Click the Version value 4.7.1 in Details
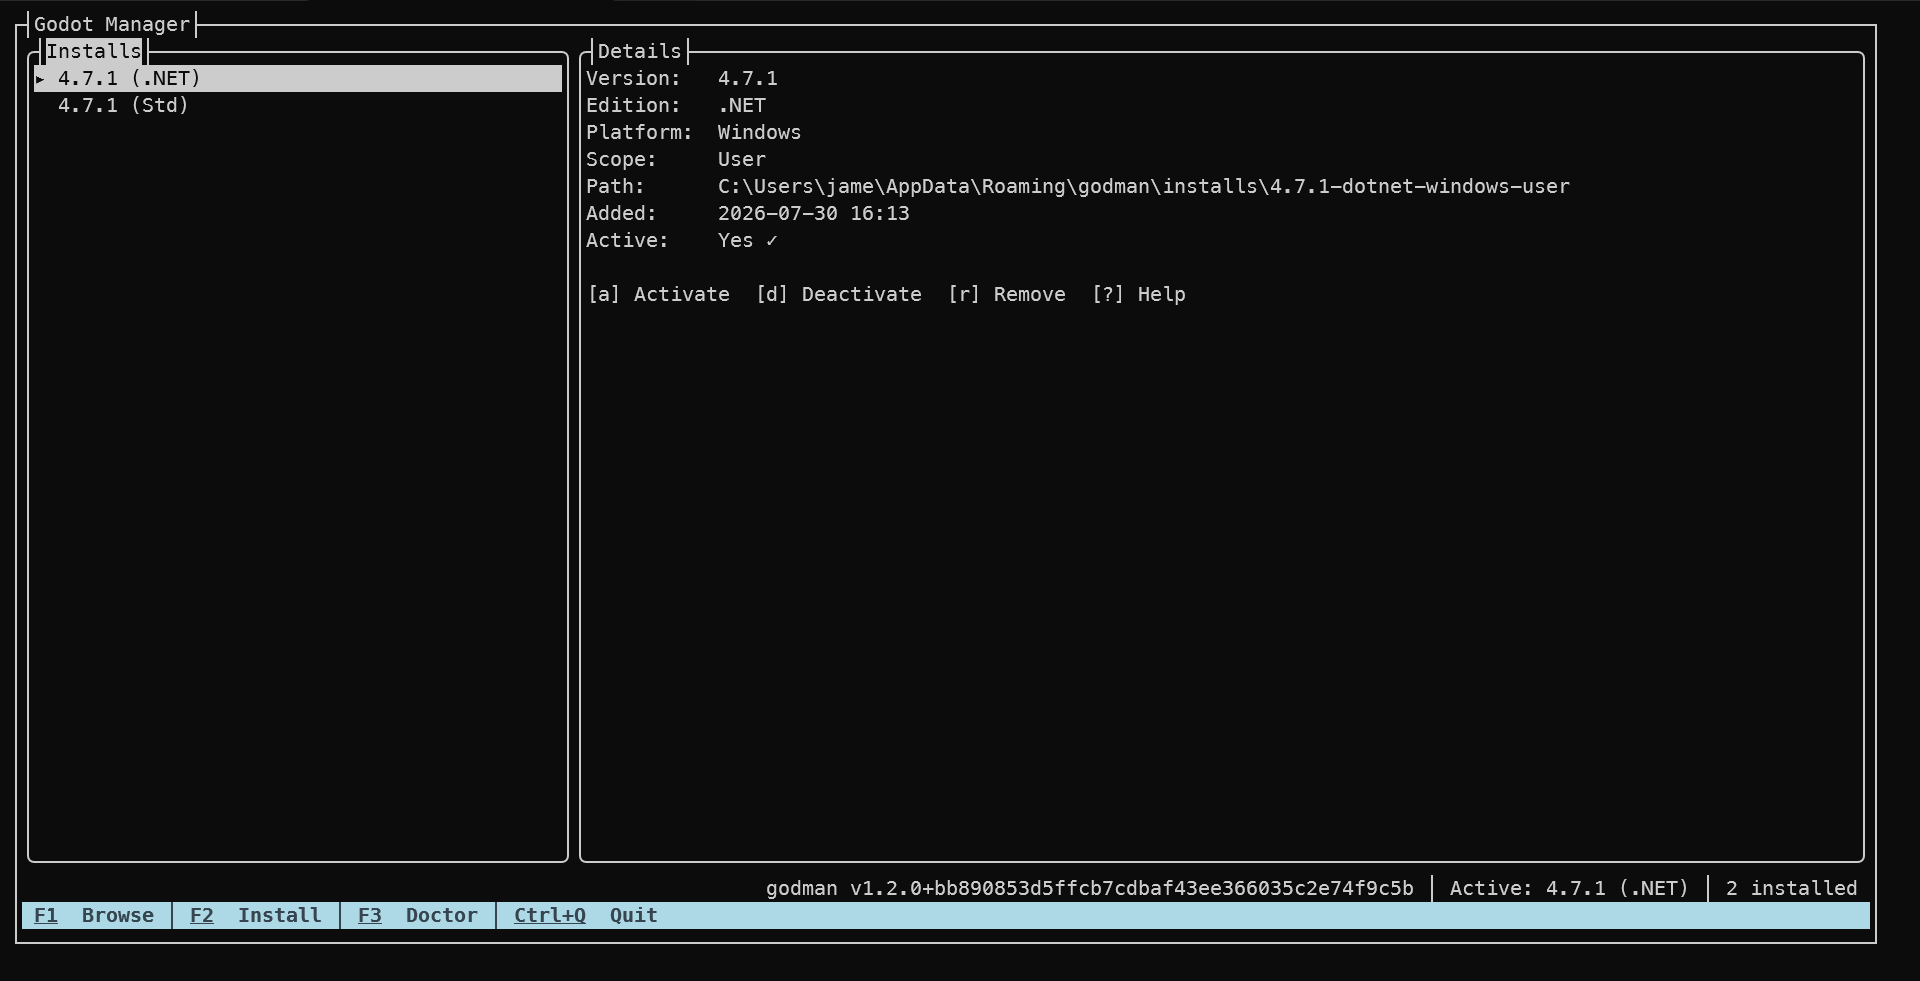The height and width of the screenshot is (981, 1920). click(x=748, y=78)
